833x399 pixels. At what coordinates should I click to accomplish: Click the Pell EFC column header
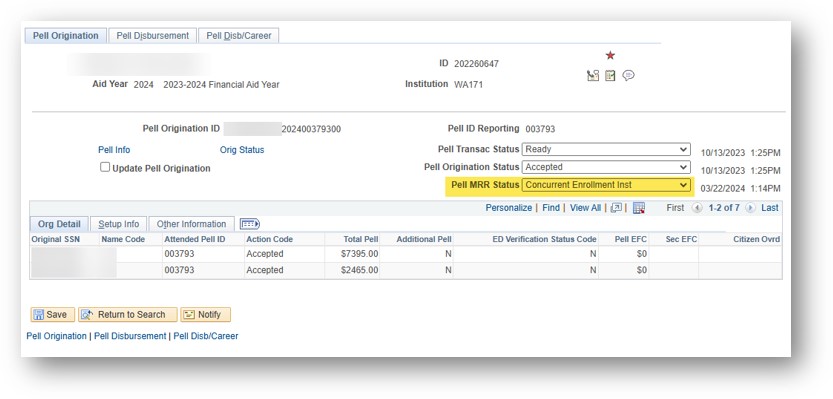(631, 239)
